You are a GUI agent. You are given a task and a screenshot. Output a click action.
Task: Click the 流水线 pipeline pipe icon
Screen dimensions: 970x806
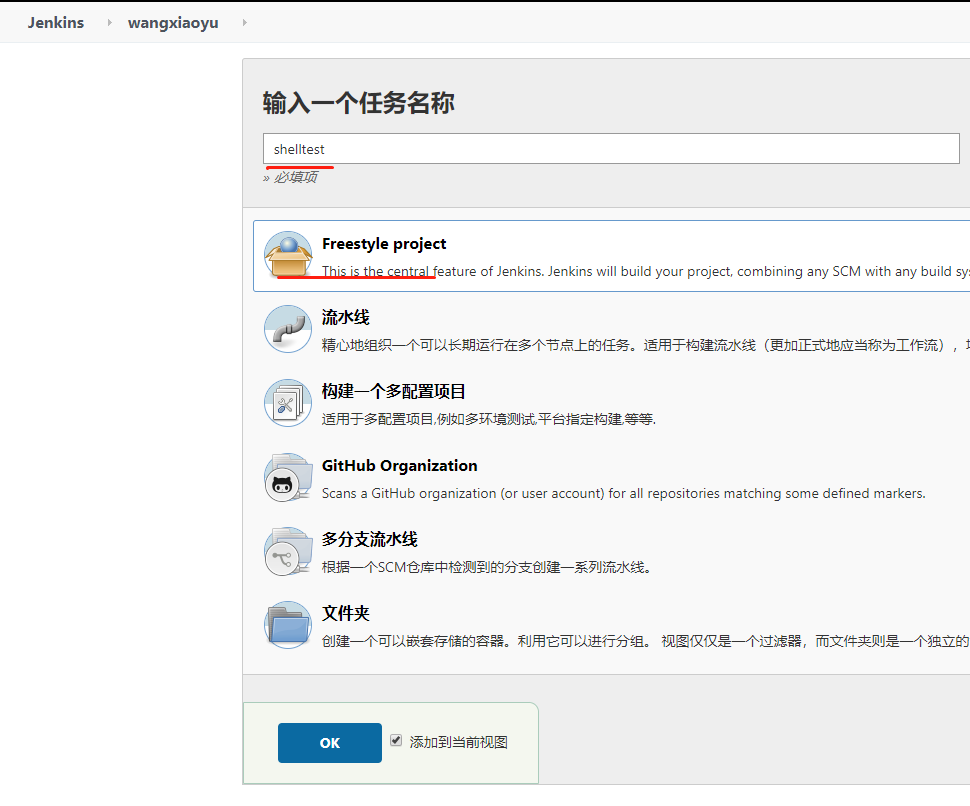pyautogui.click(x=288, y=328)
